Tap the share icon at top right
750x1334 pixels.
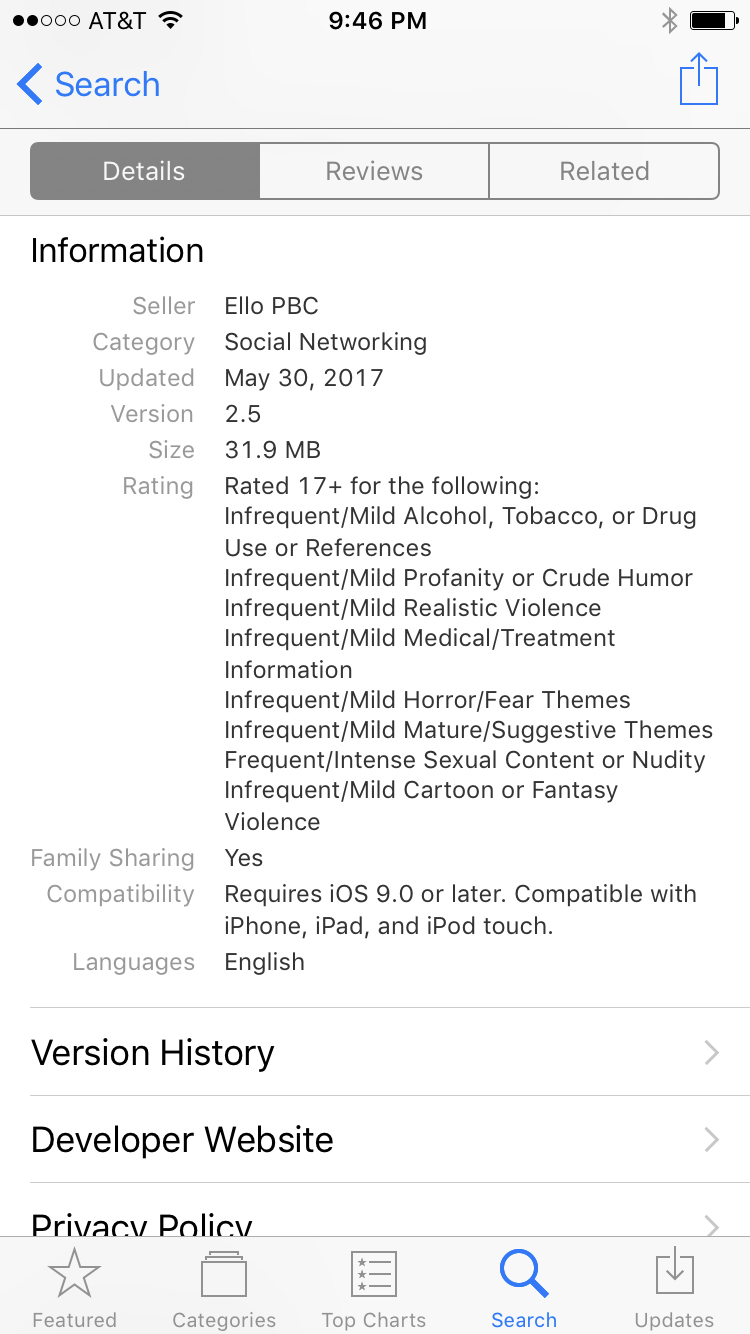point(699,79)
